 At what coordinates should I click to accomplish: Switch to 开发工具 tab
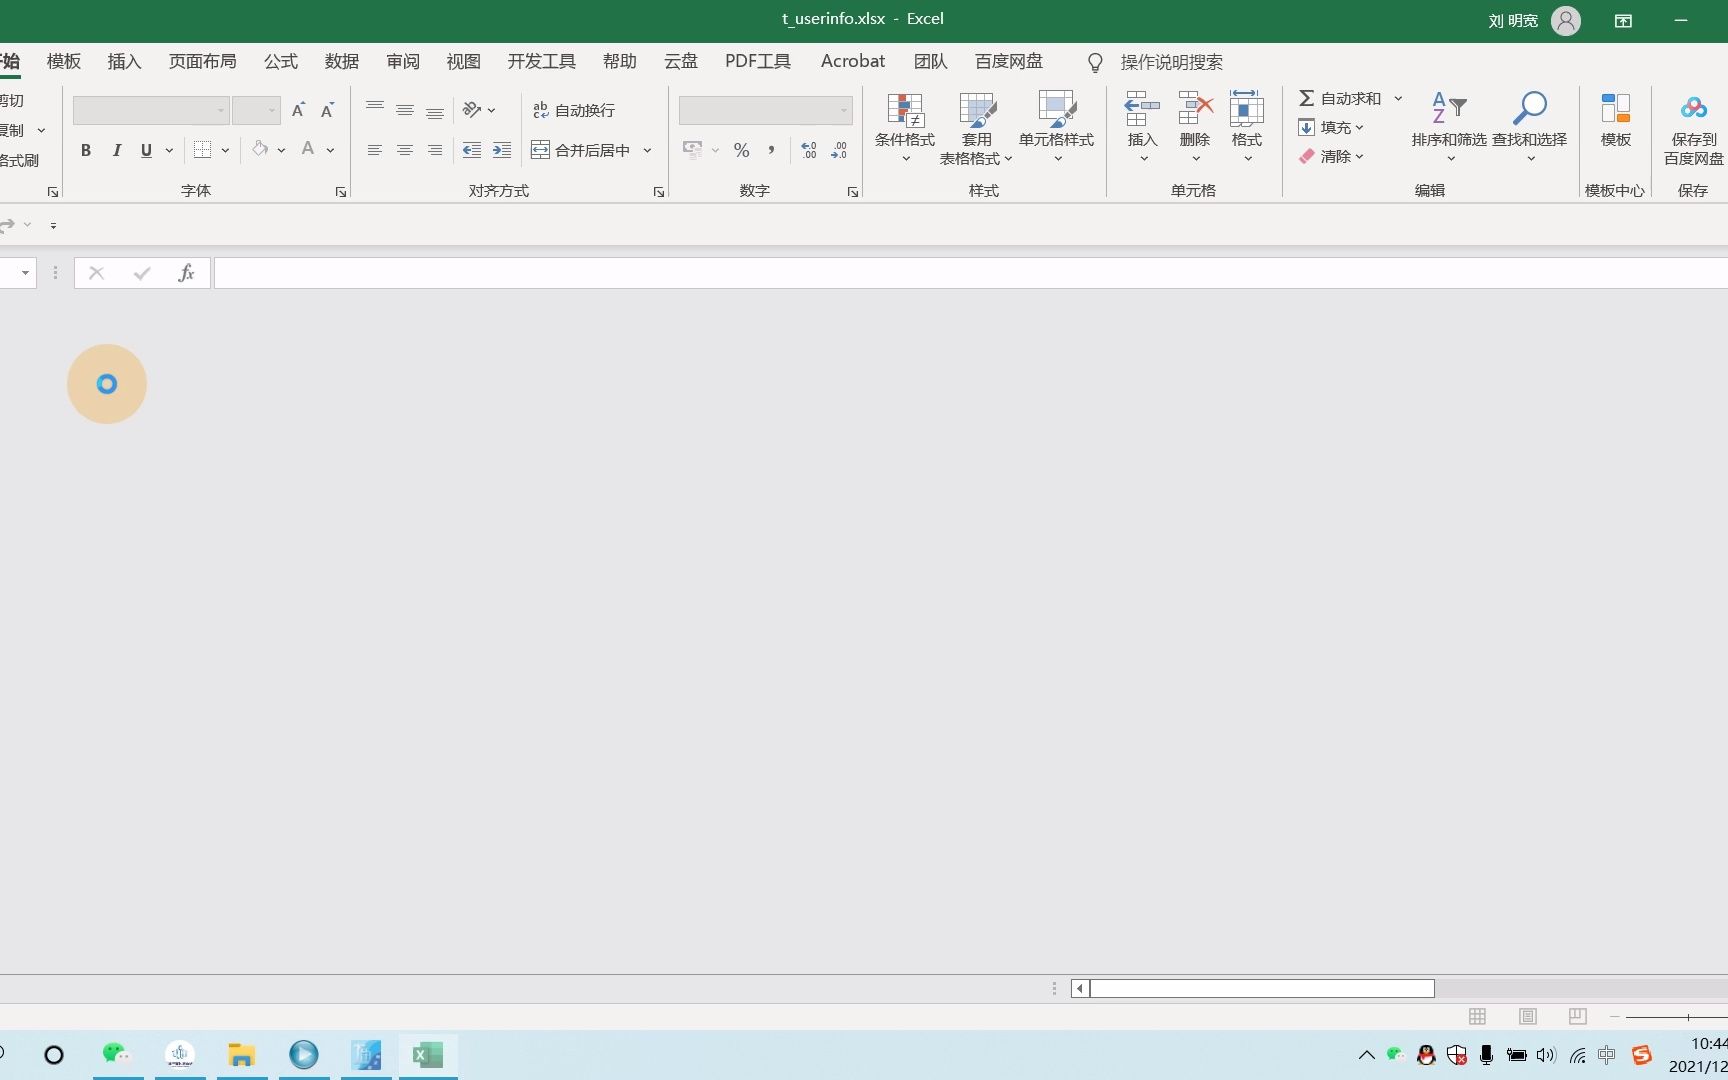point(542,62)
